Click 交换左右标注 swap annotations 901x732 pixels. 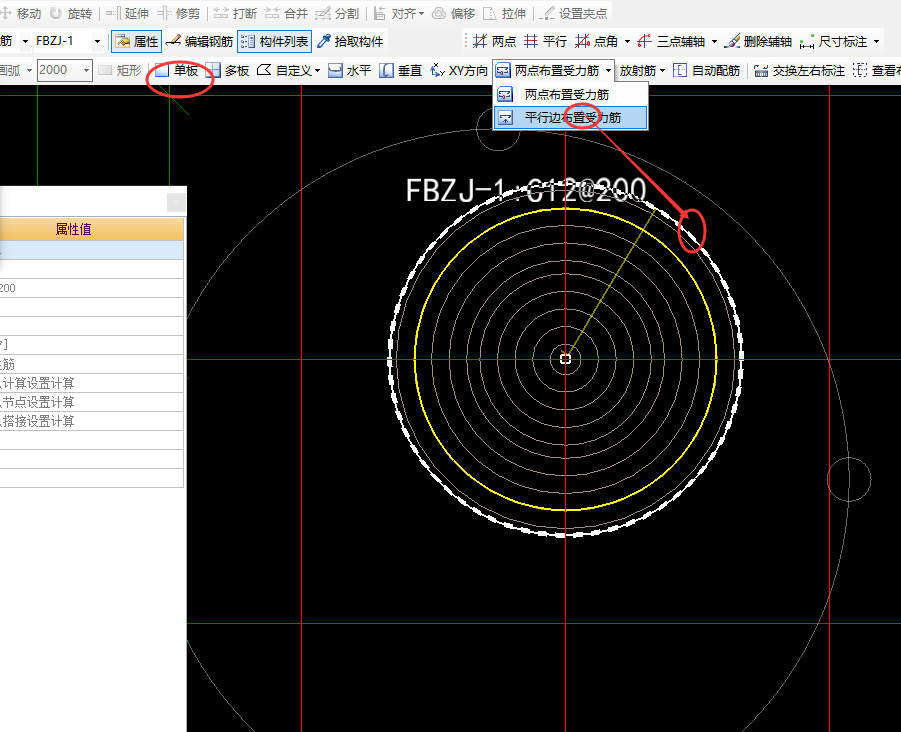click(799, 70)
